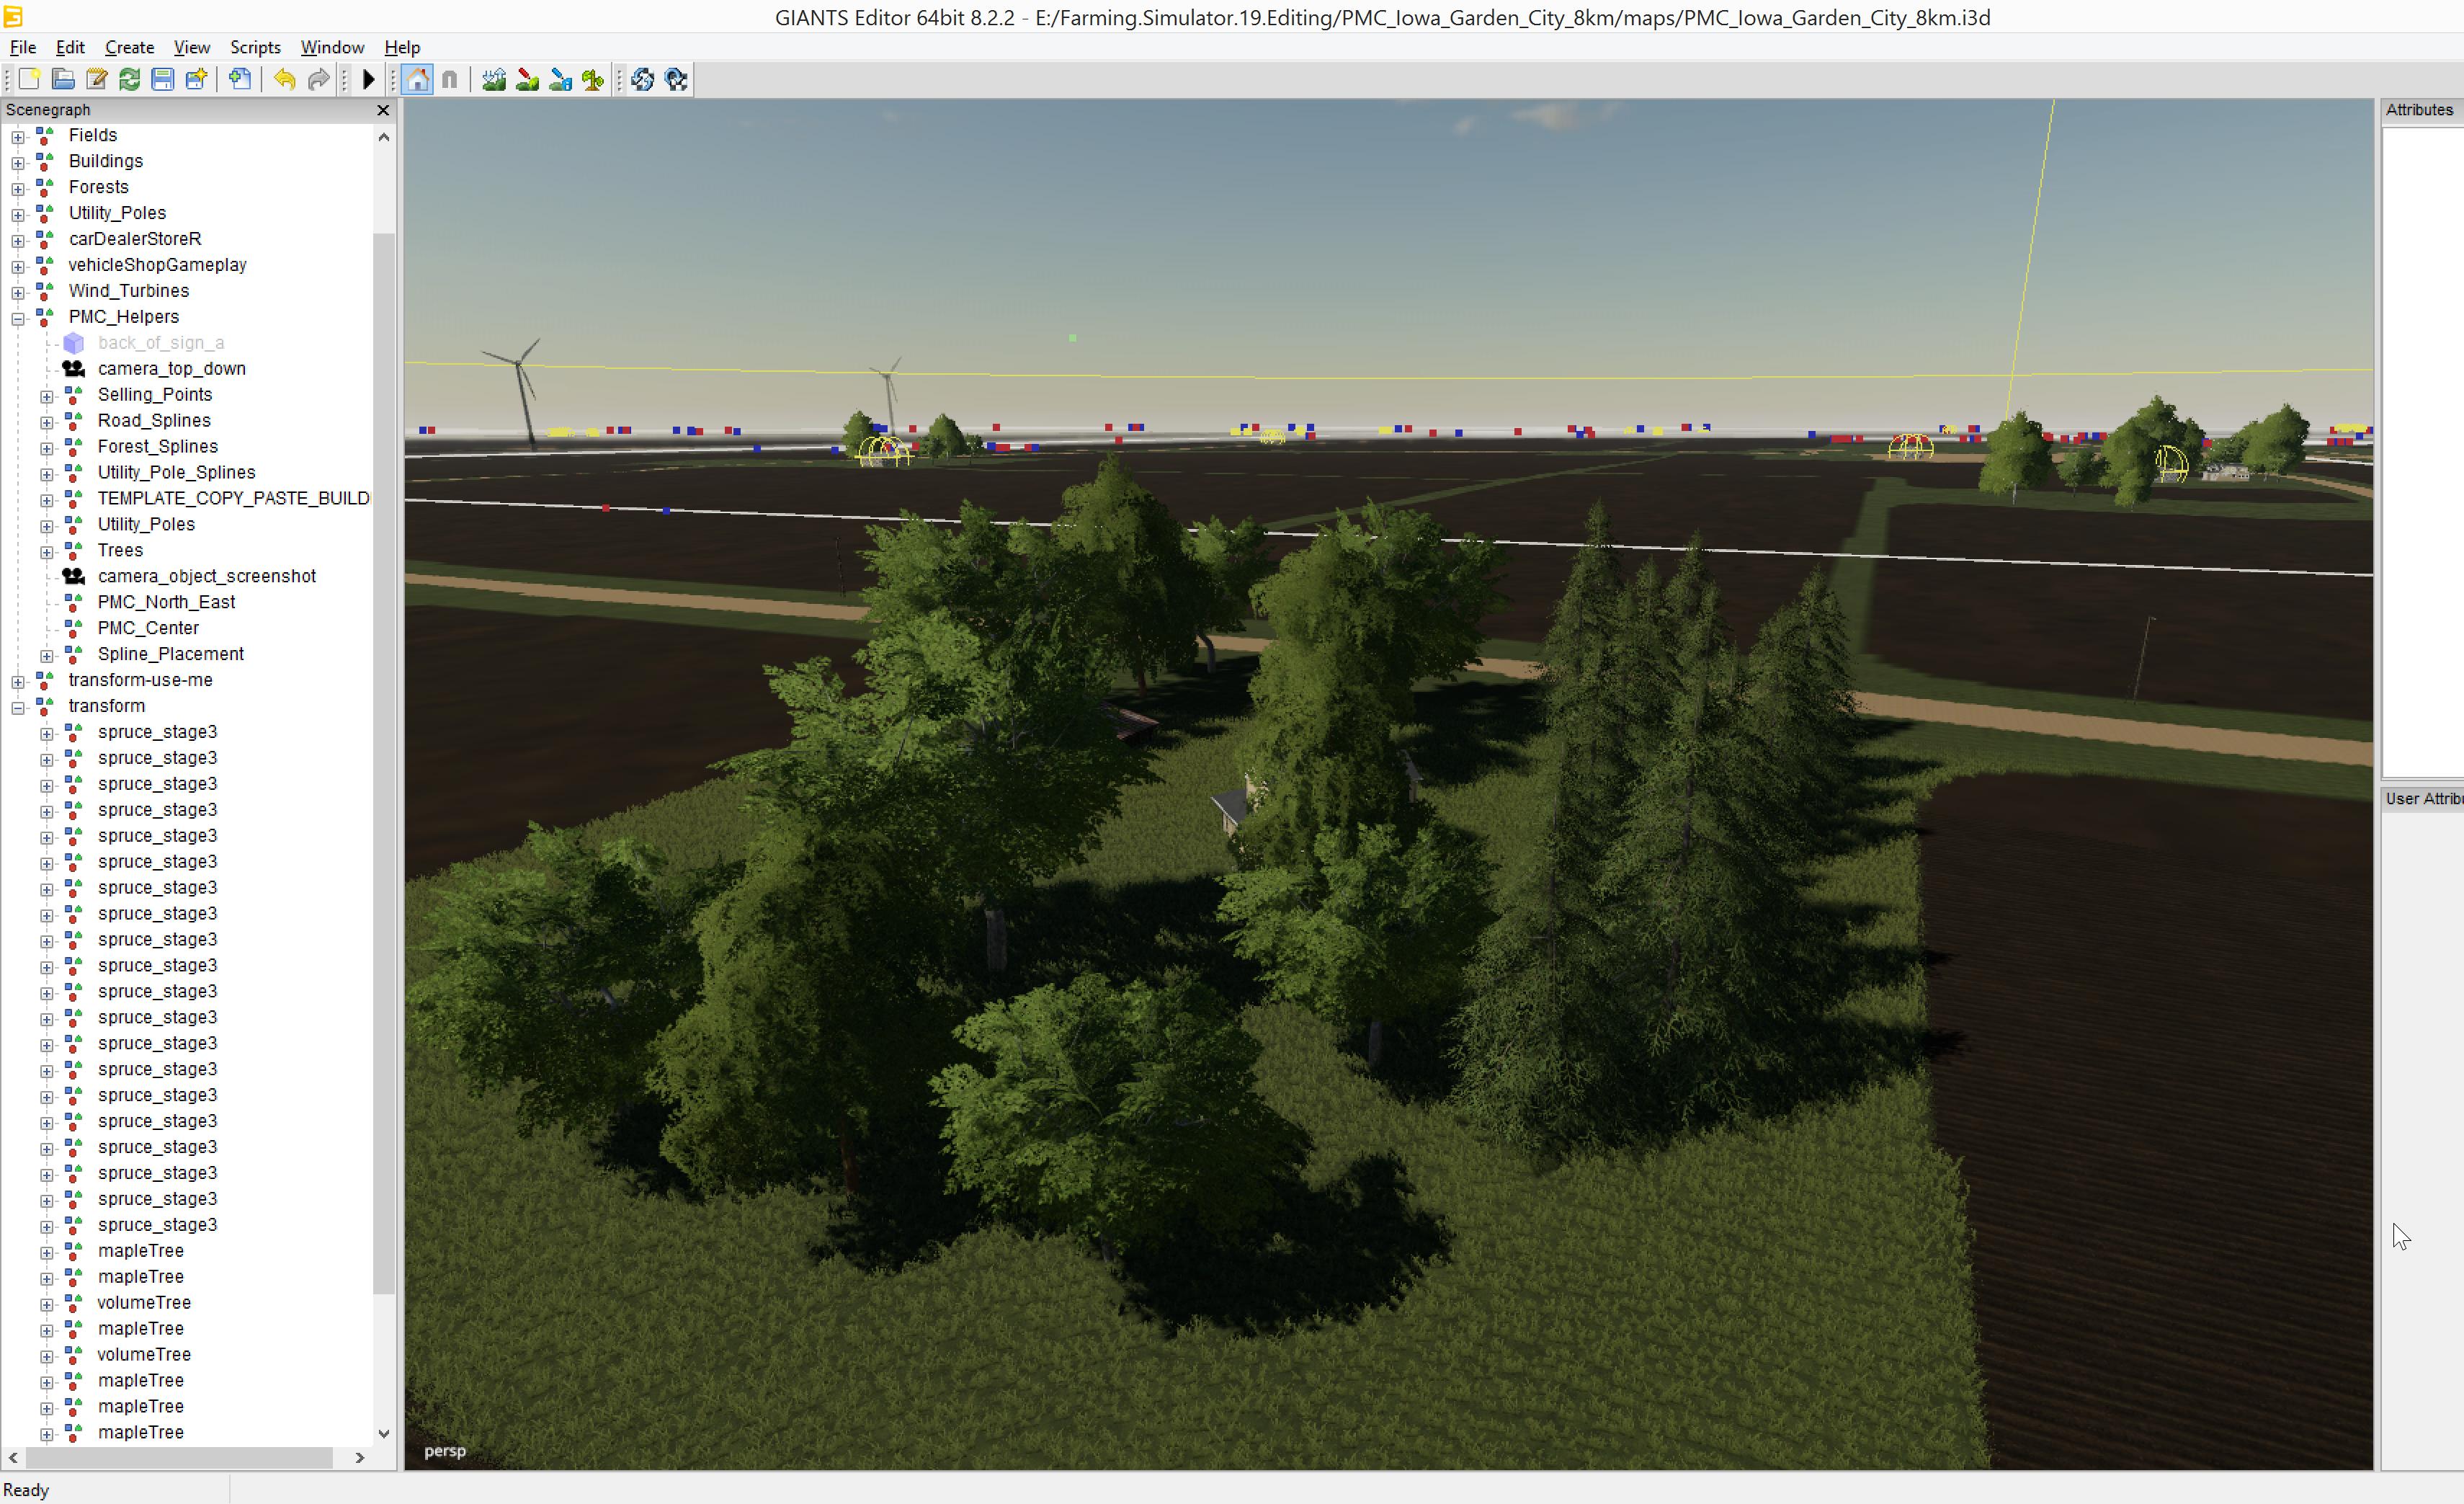Screen dimensions: 2464x1504
Task: Select the terrain detail paint icon
Action: coord(527,80)
